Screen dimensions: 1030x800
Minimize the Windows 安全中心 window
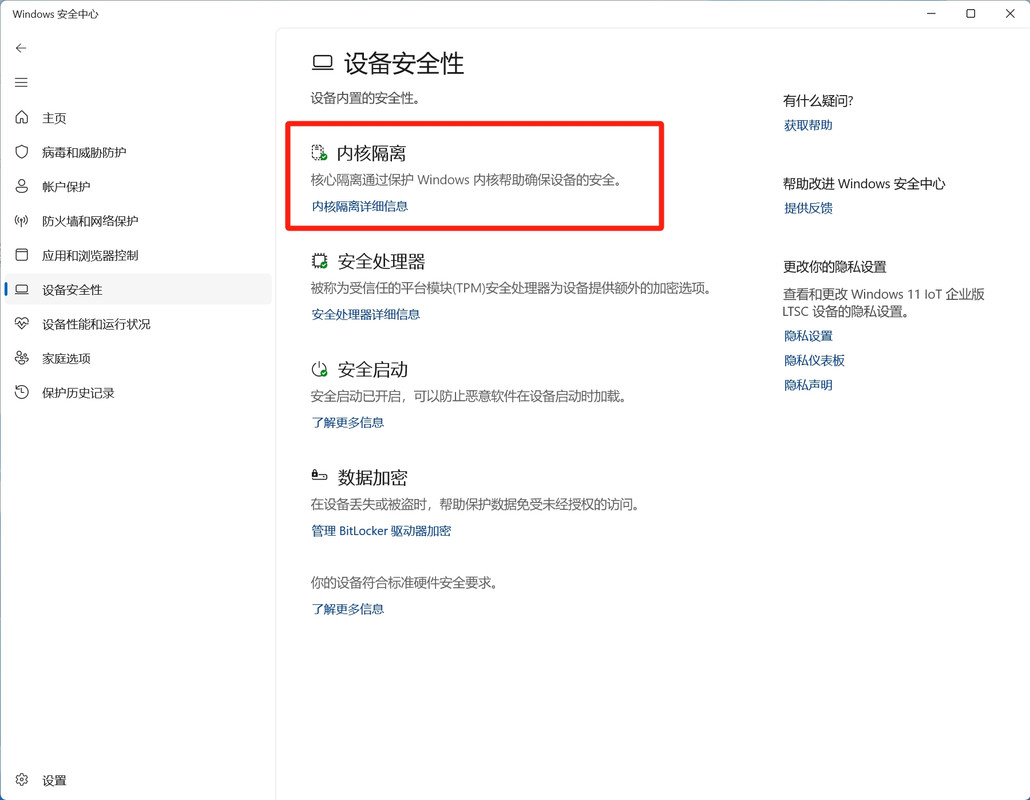(931, 14)
